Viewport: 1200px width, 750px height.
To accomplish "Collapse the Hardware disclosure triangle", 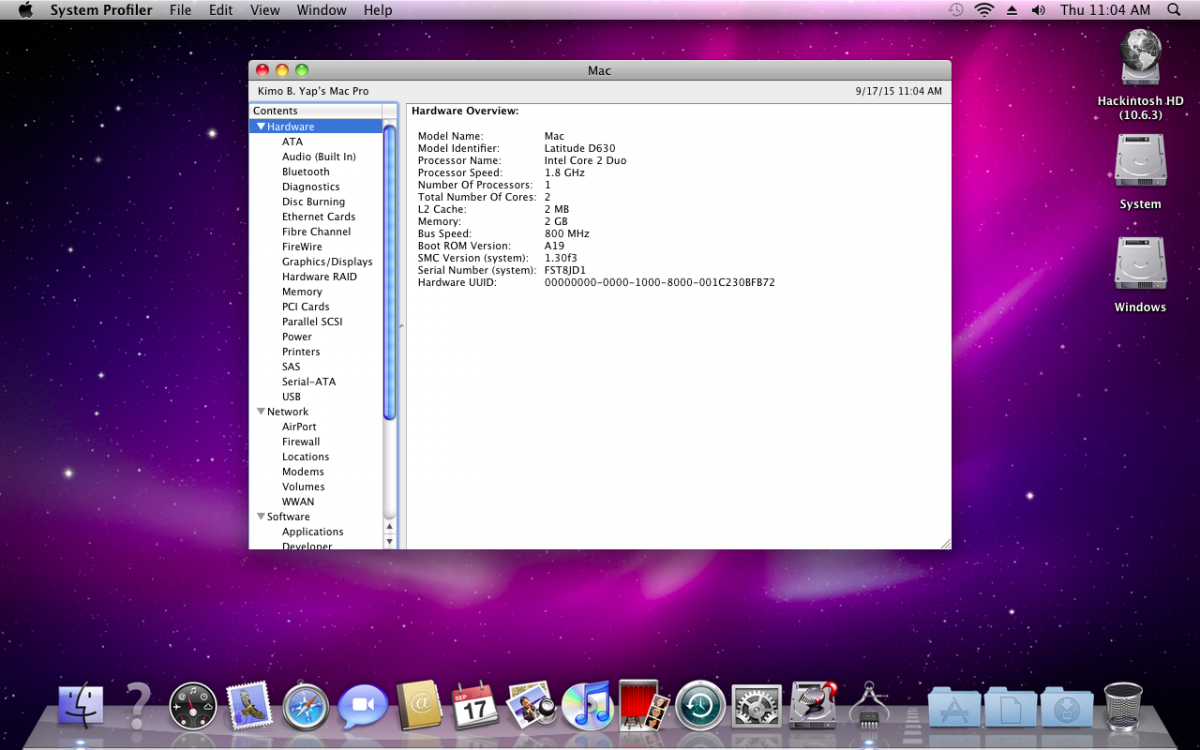I will tap(261, 127).
